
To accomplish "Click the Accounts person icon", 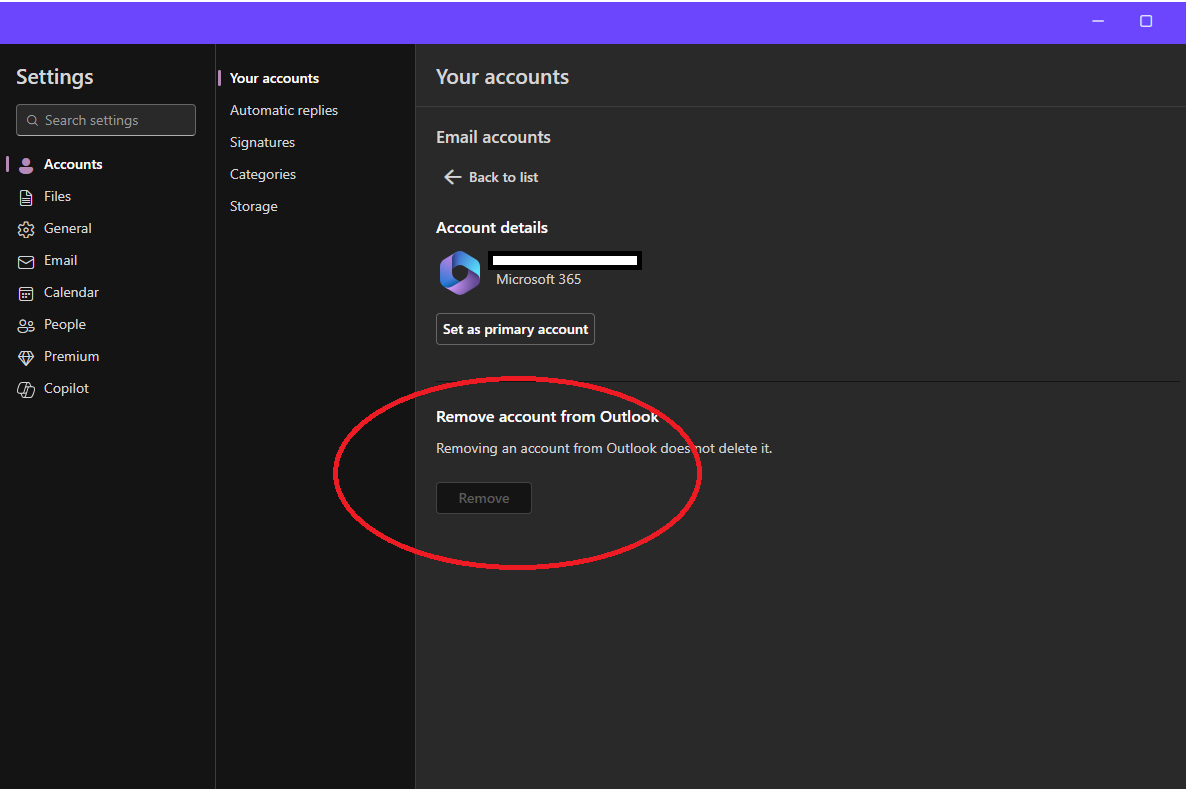I will [x=26, y=165].
